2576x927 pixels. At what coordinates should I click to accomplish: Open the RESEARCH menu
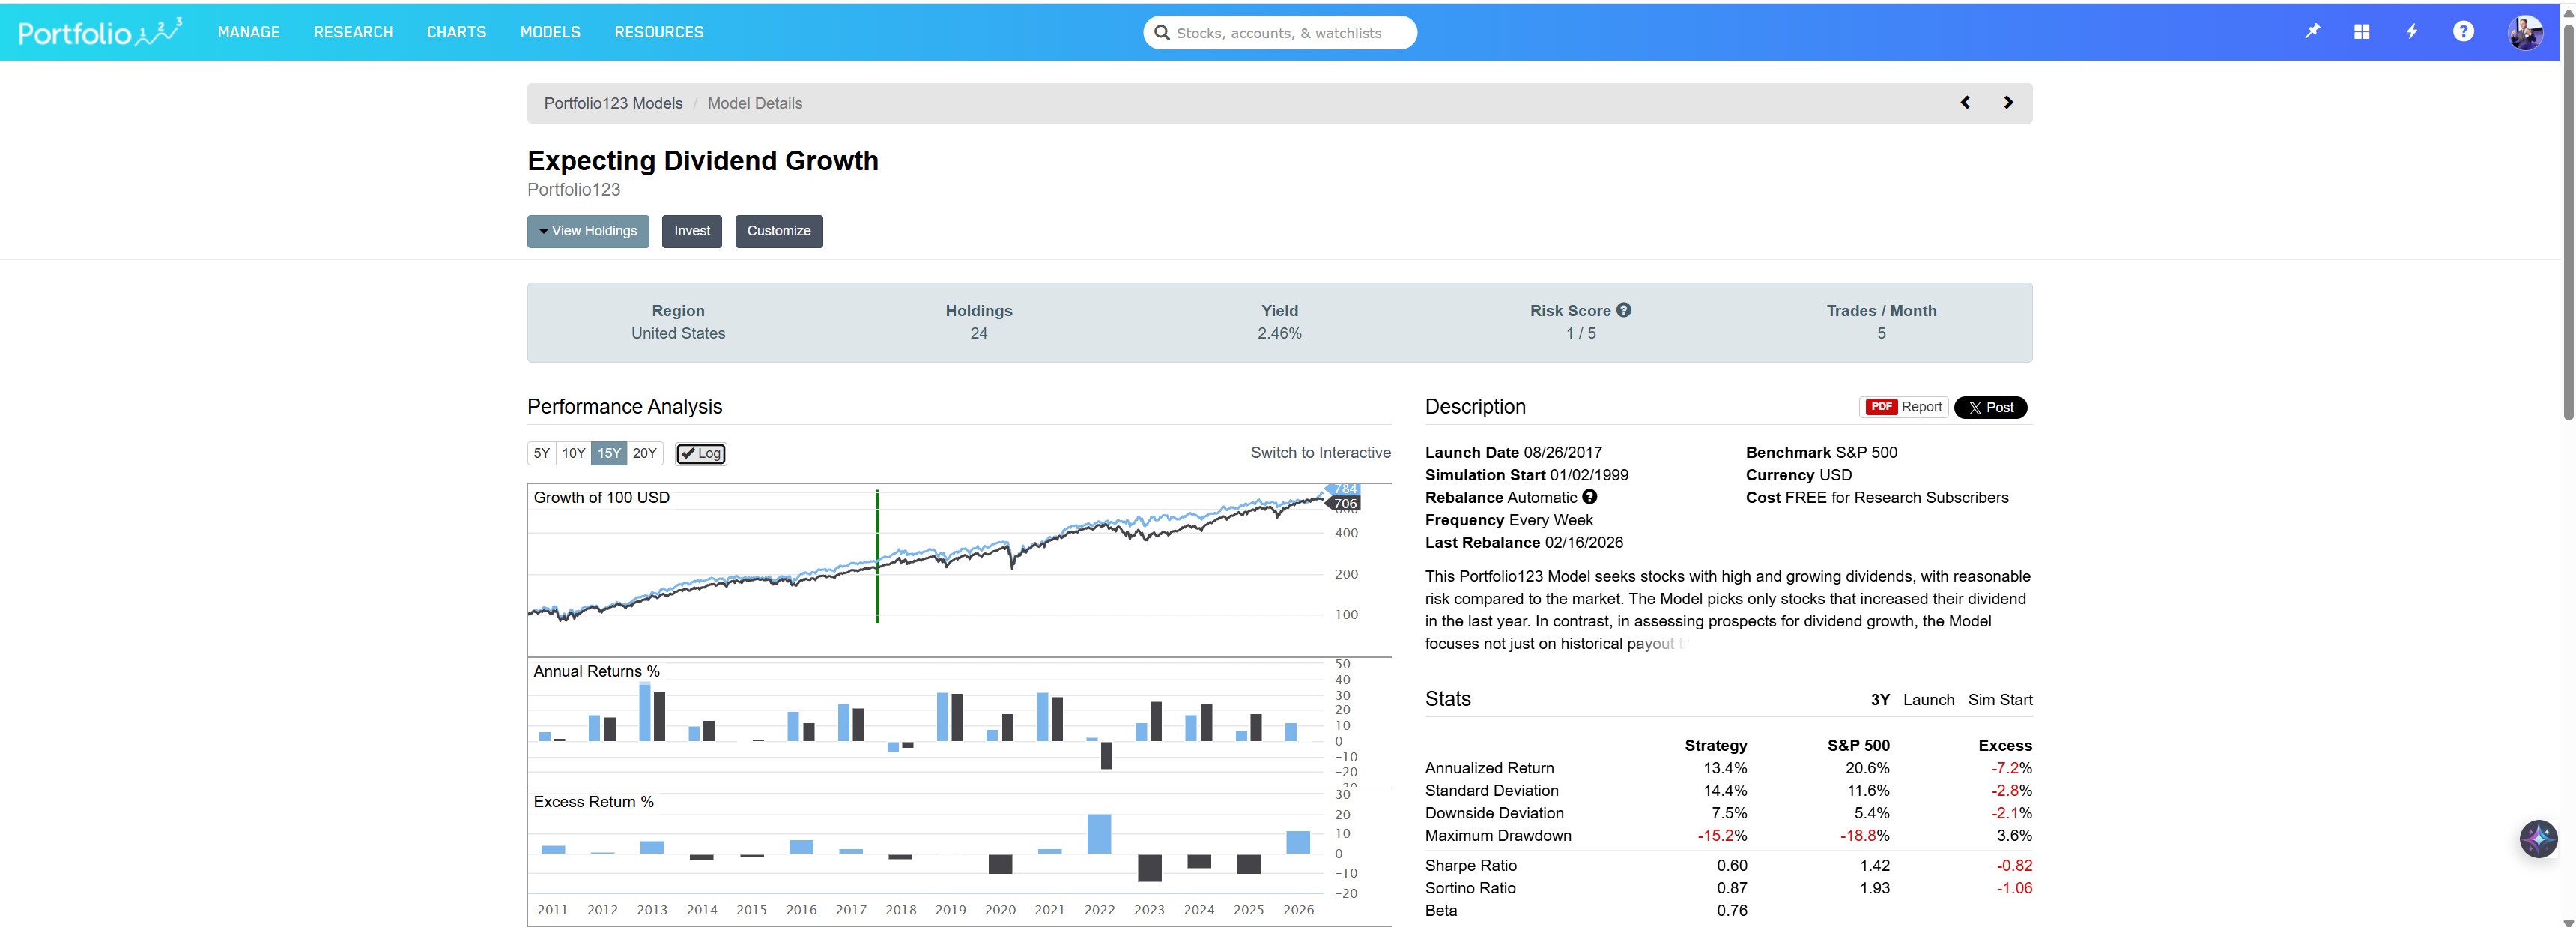[x=353, y=32]
